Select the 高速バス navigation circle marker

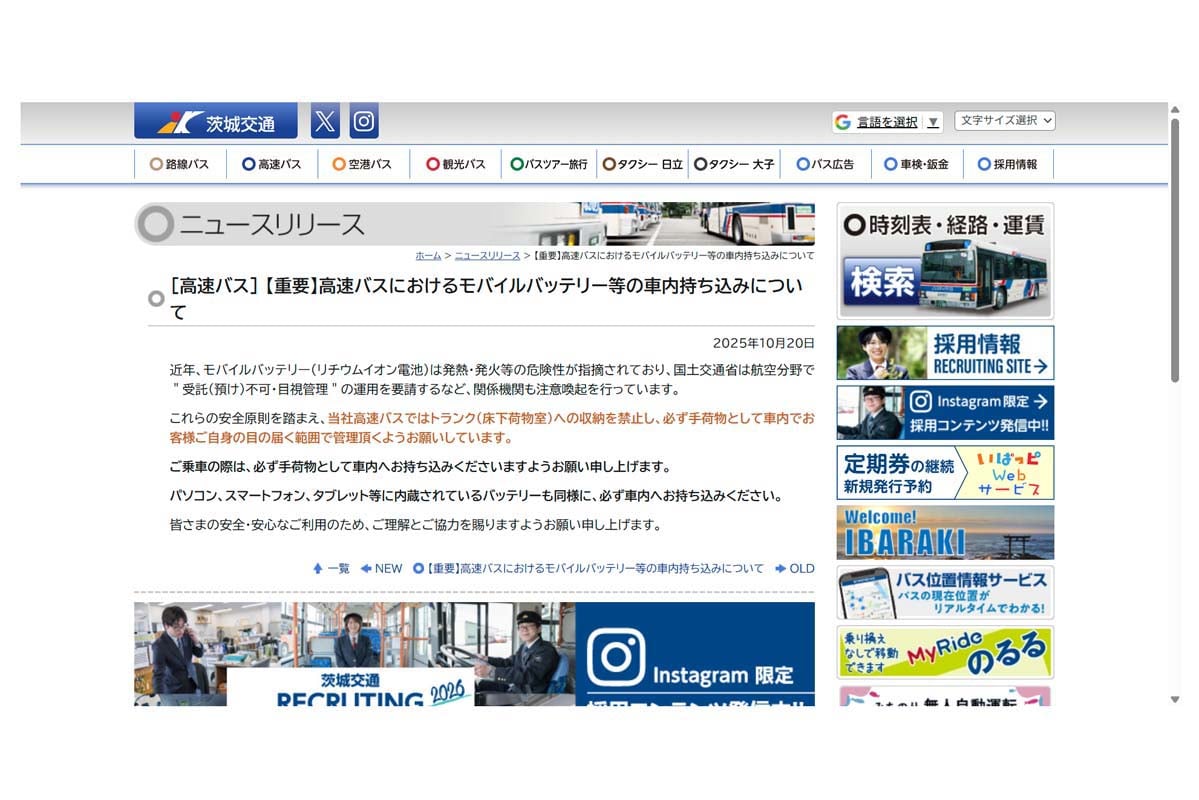[247, 163]
